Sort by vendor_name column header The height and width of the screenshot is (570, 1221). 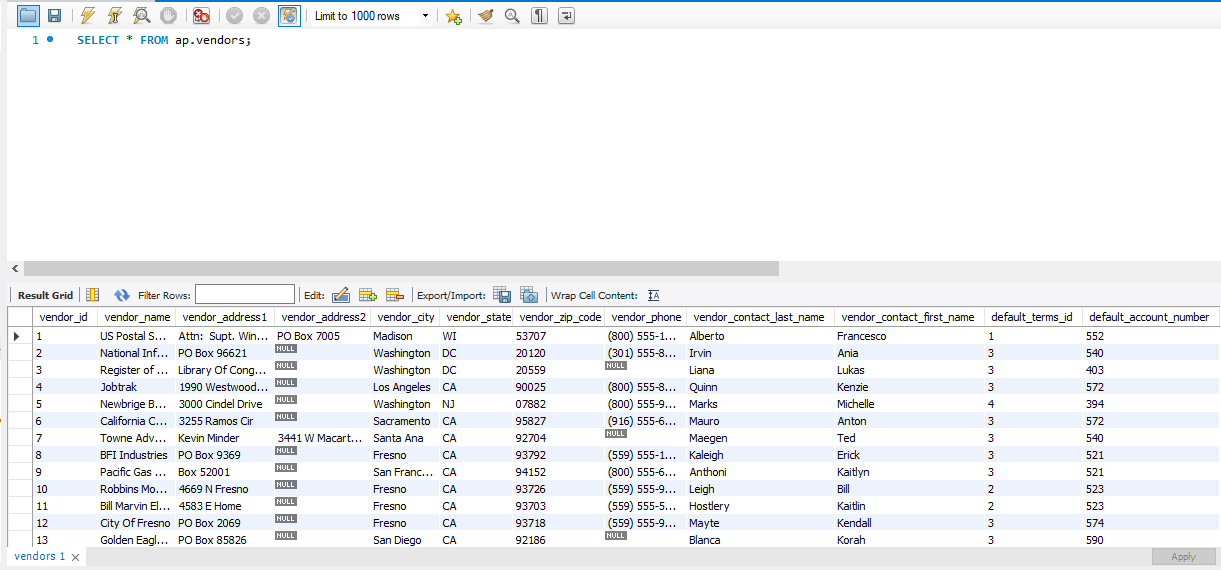coord(135,317)
